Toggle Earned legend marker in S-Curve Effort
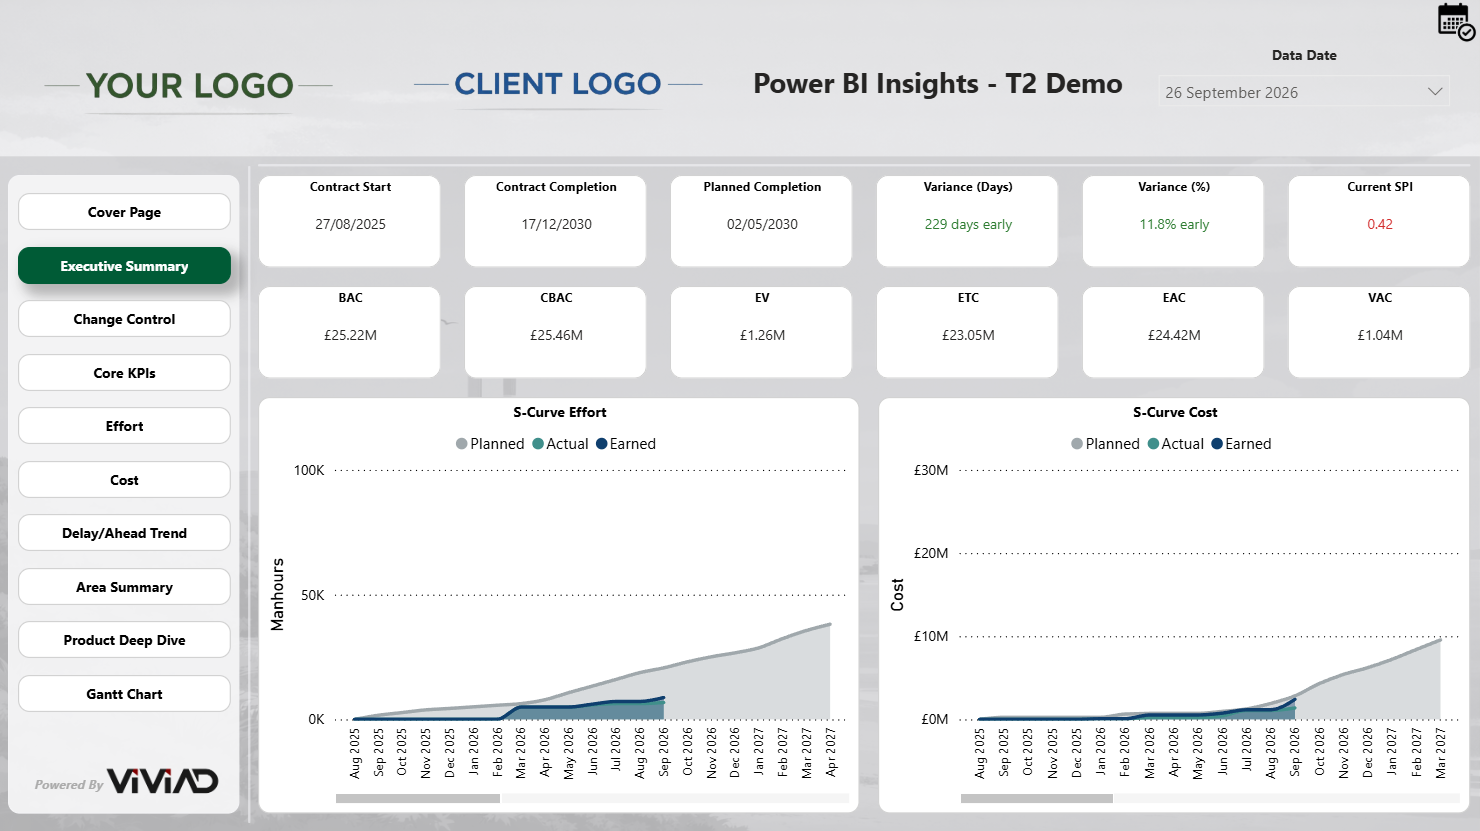 [x=602, y=444]
